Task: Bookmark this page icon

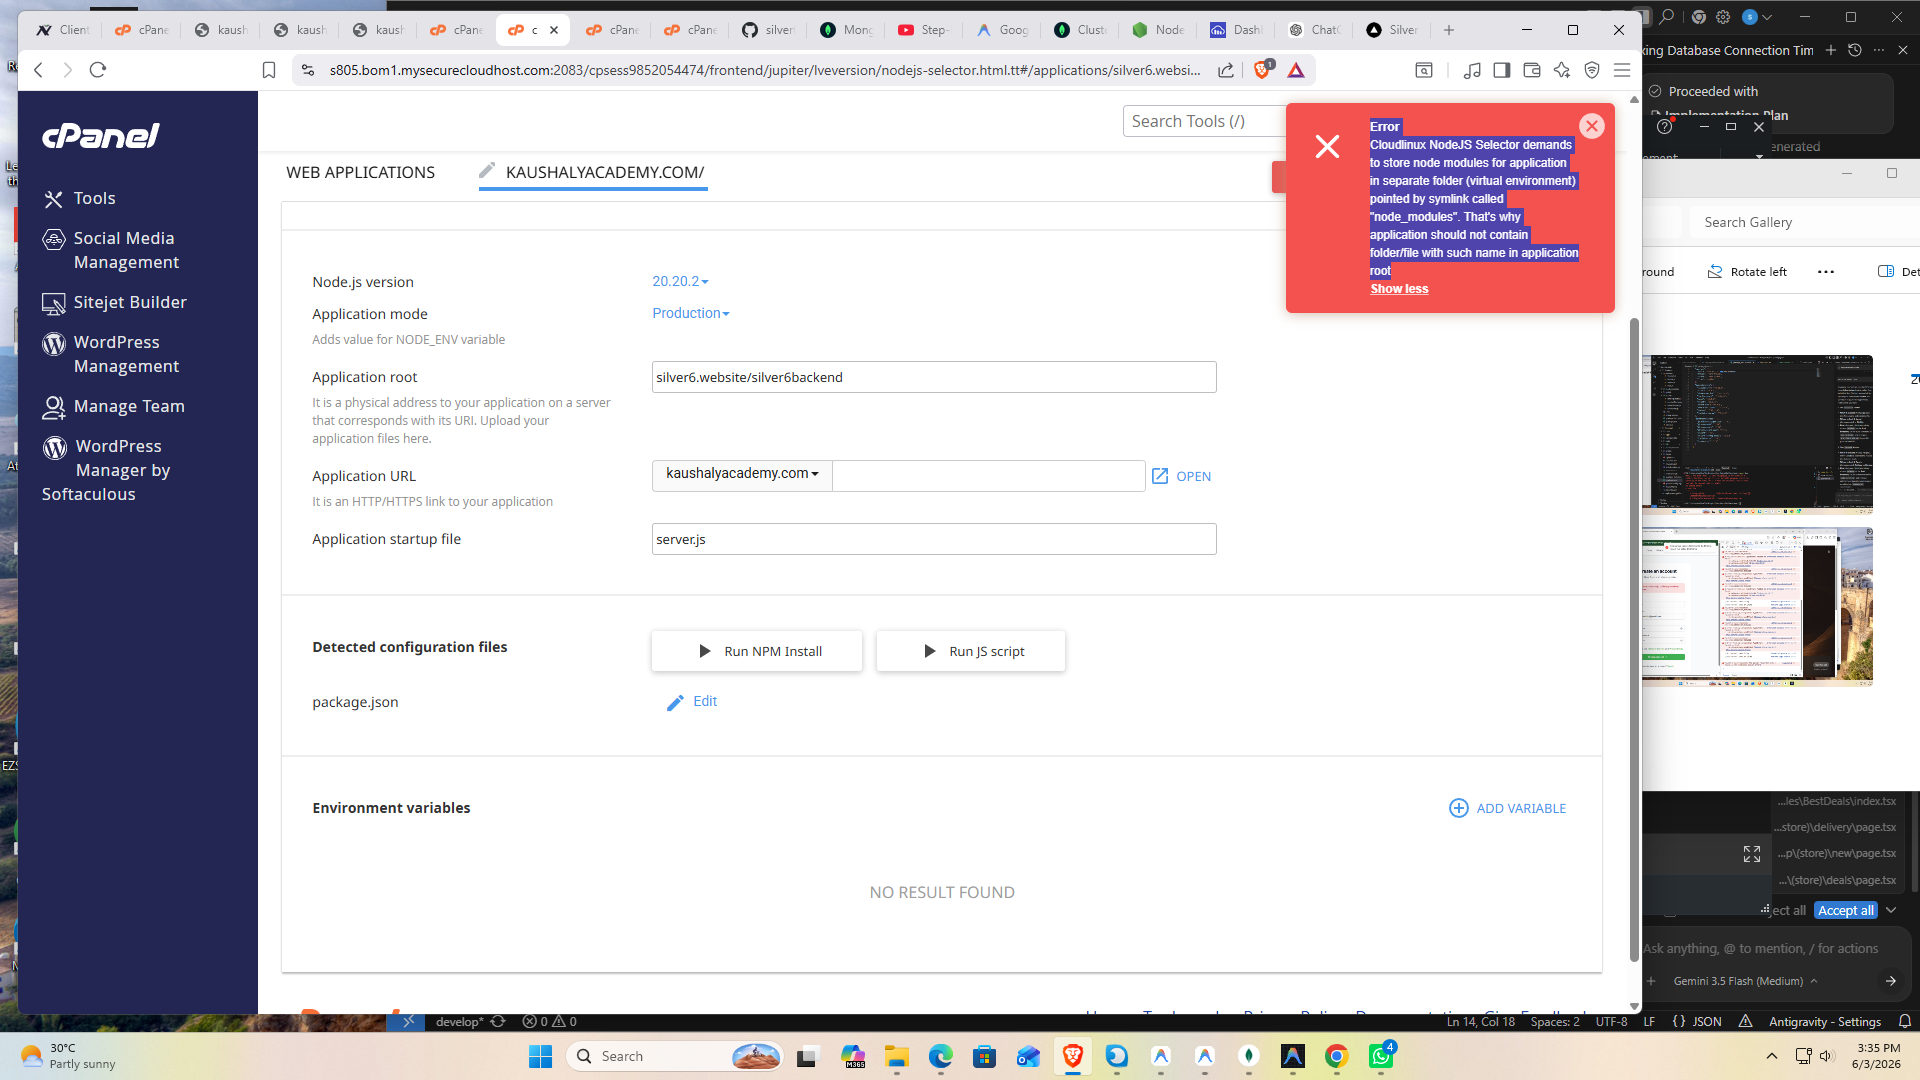Action: [x=268, y=70]
